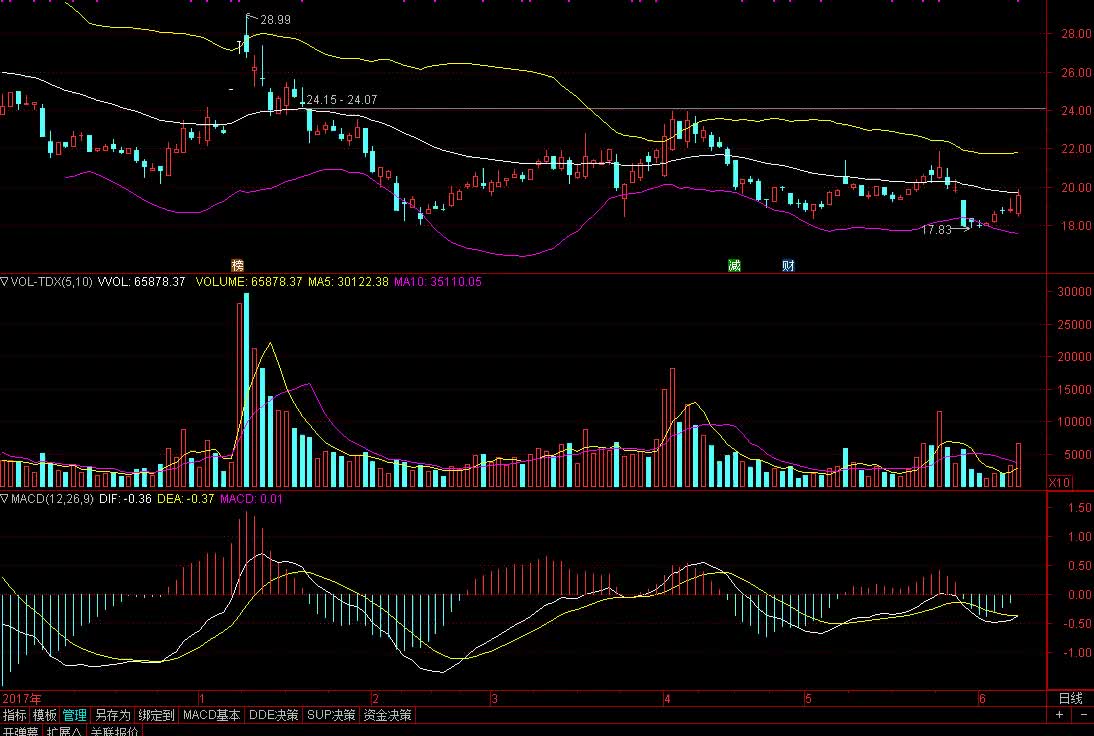Apply the DDE决策 template
The width and height of the screenshot is (1094, 736).
(274, 715)
